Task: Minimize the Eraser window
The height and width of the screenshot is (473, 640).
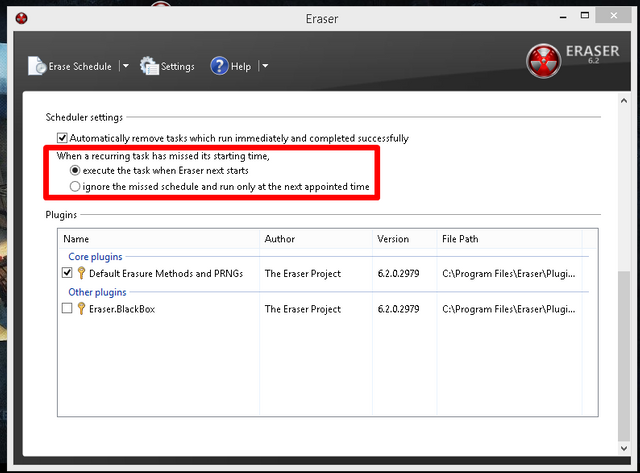Action: click(563, 16)
